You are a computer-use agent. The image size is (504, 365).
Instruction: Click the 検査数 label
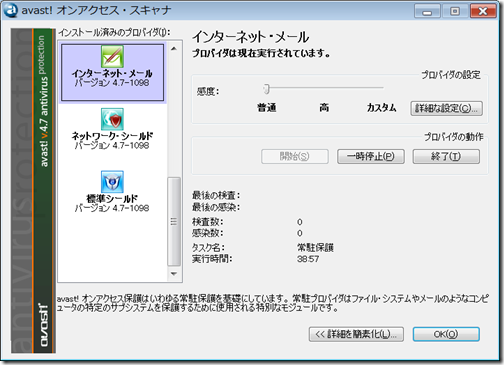pos(208,222)
